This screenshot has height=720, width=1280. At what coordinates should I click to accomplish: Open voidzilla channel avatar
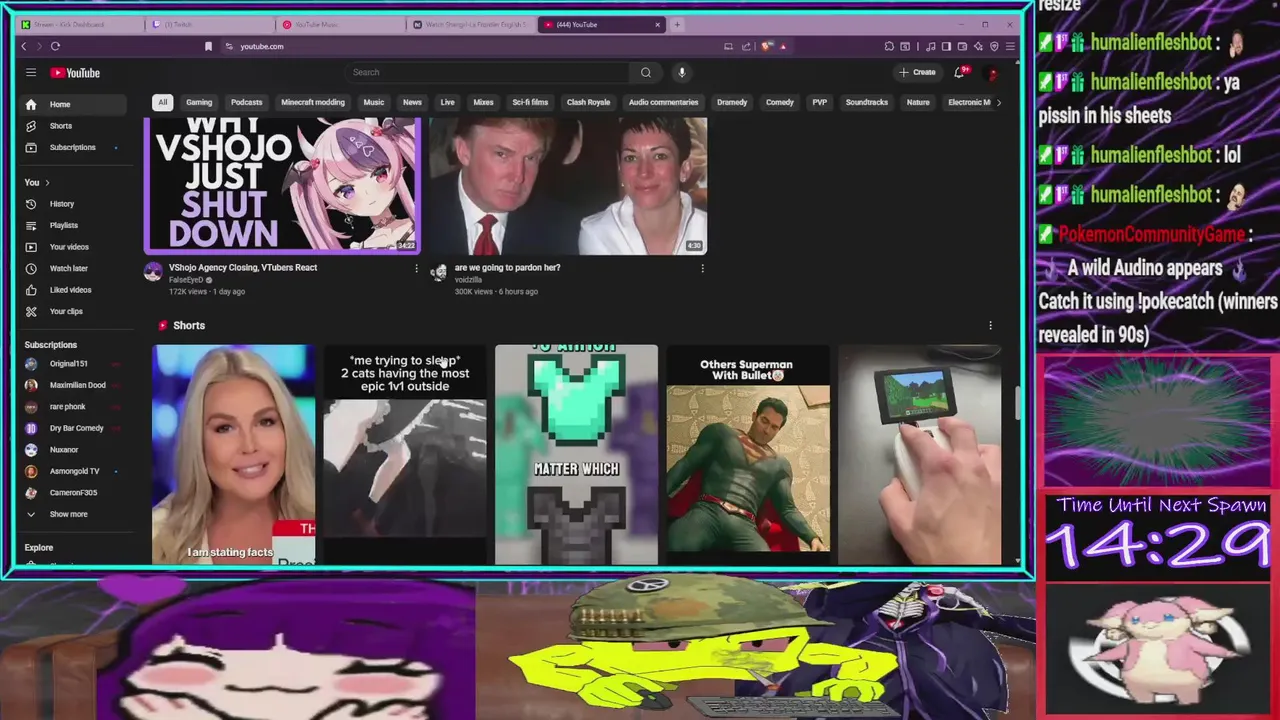click(x=438, y=272)
